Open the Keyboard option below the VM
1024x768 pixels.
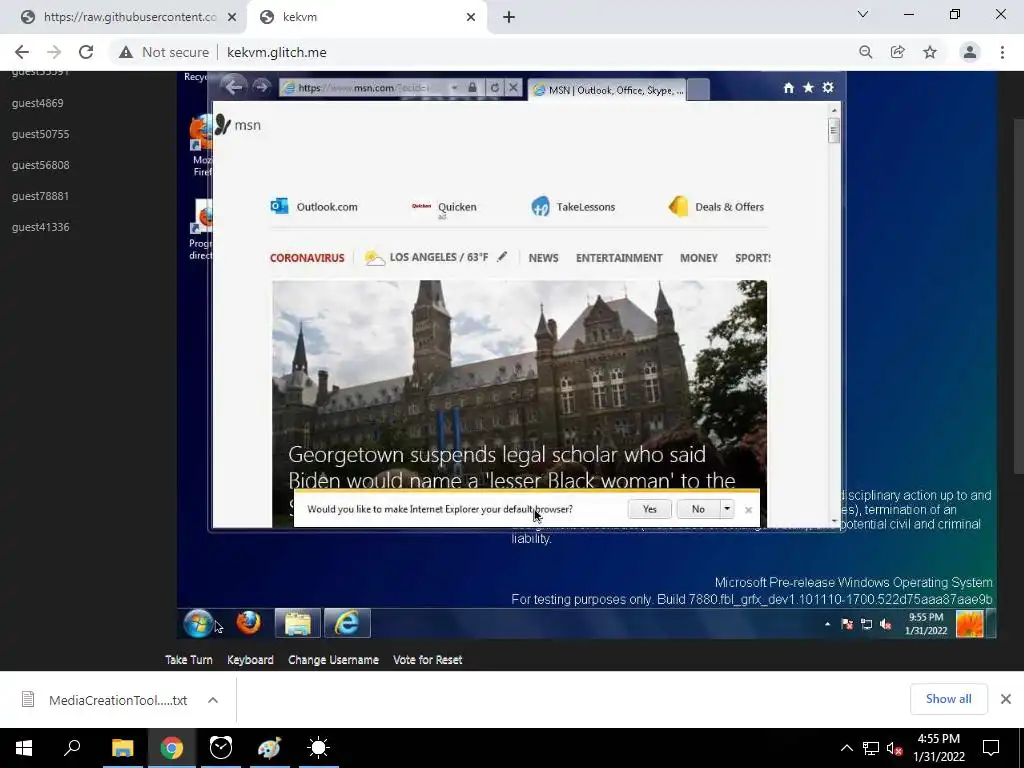(250, 660)
